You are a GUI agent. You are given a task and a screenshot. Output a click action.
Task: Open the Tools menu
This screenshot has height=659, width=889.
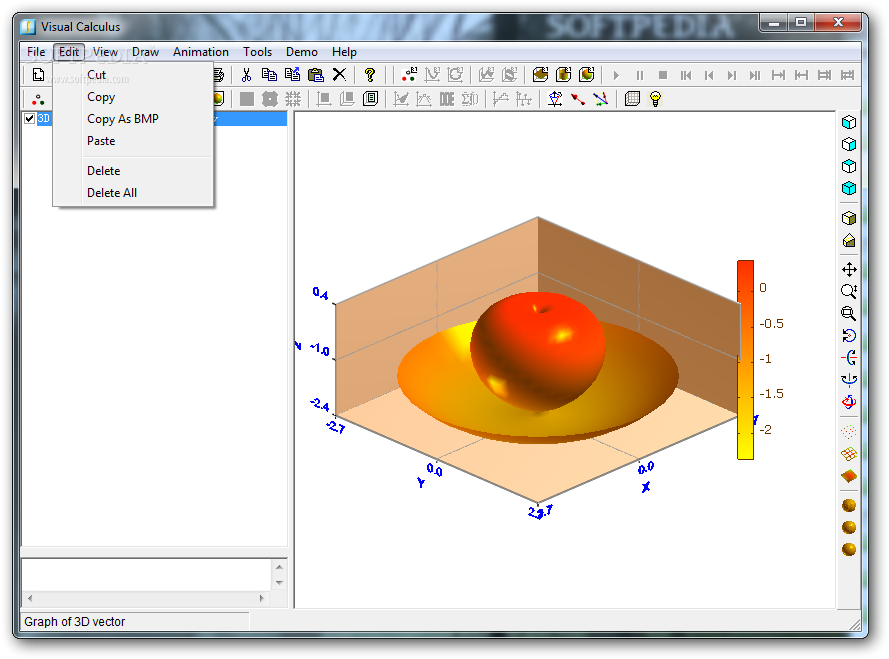[257, 52]
